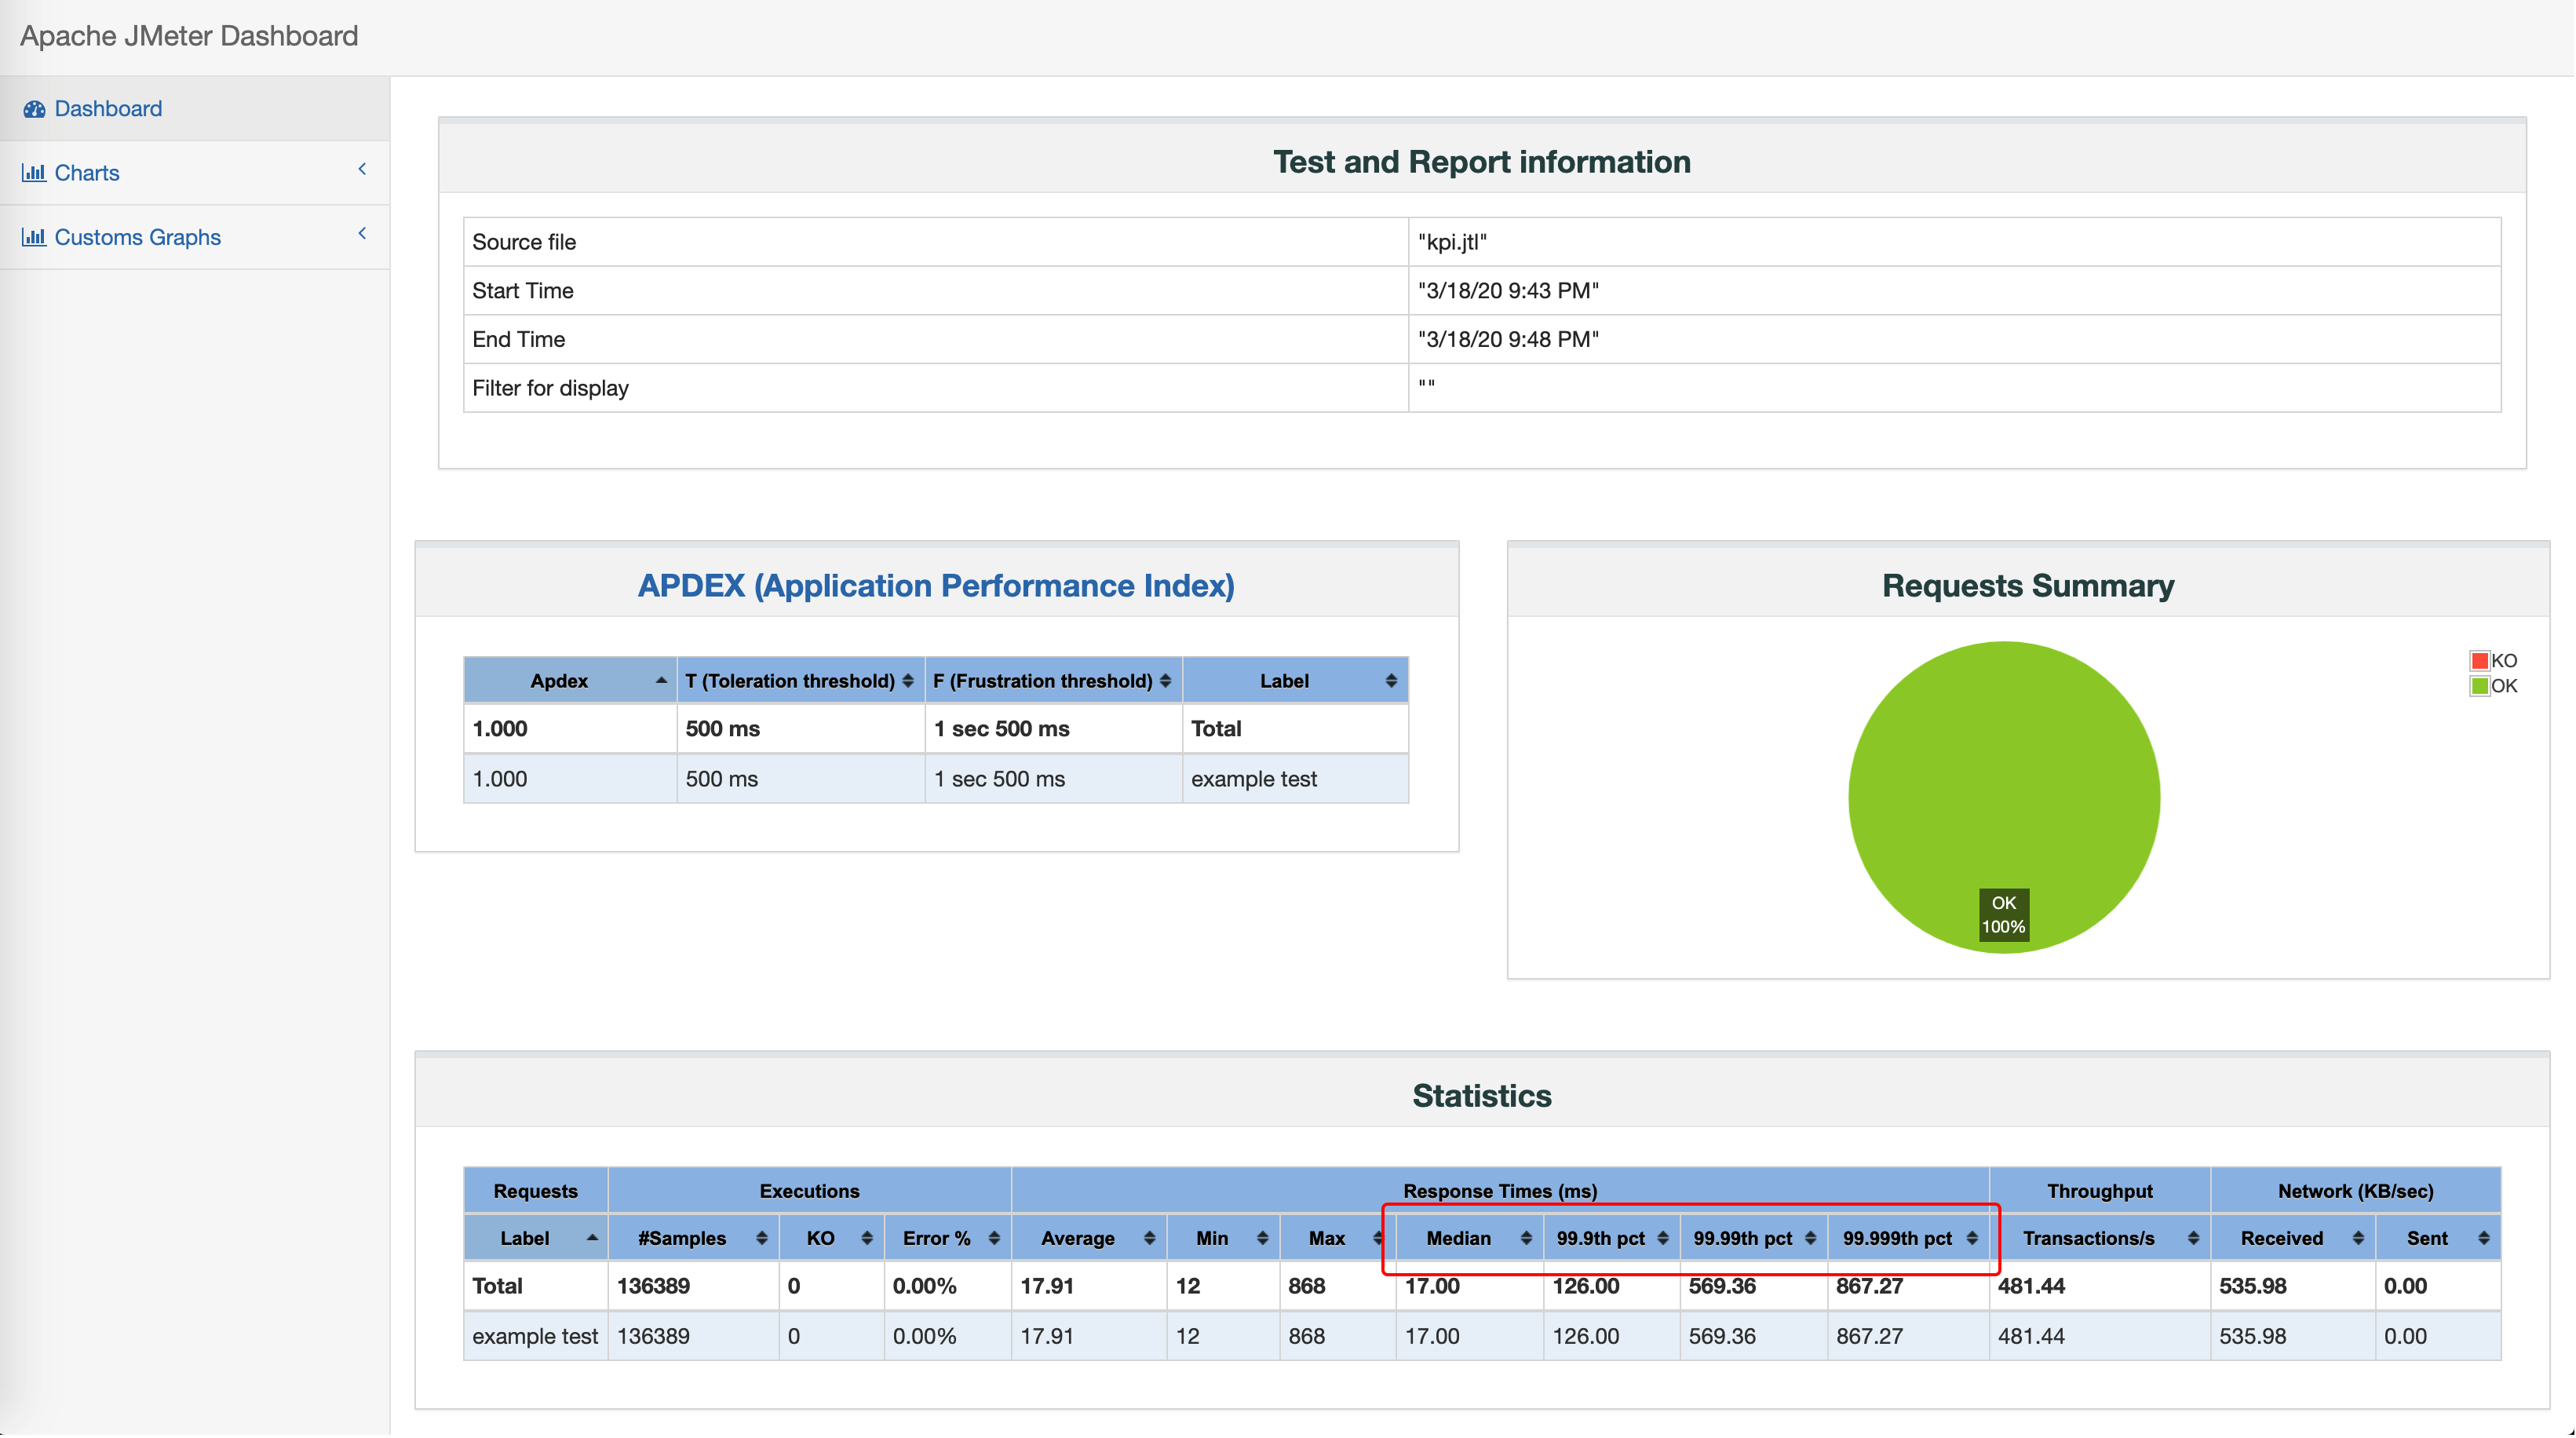Screen dimensions: 2576x1438
Task: Click the Dashboard gauge icon in sidebar
Action: (x=34, y=109)
